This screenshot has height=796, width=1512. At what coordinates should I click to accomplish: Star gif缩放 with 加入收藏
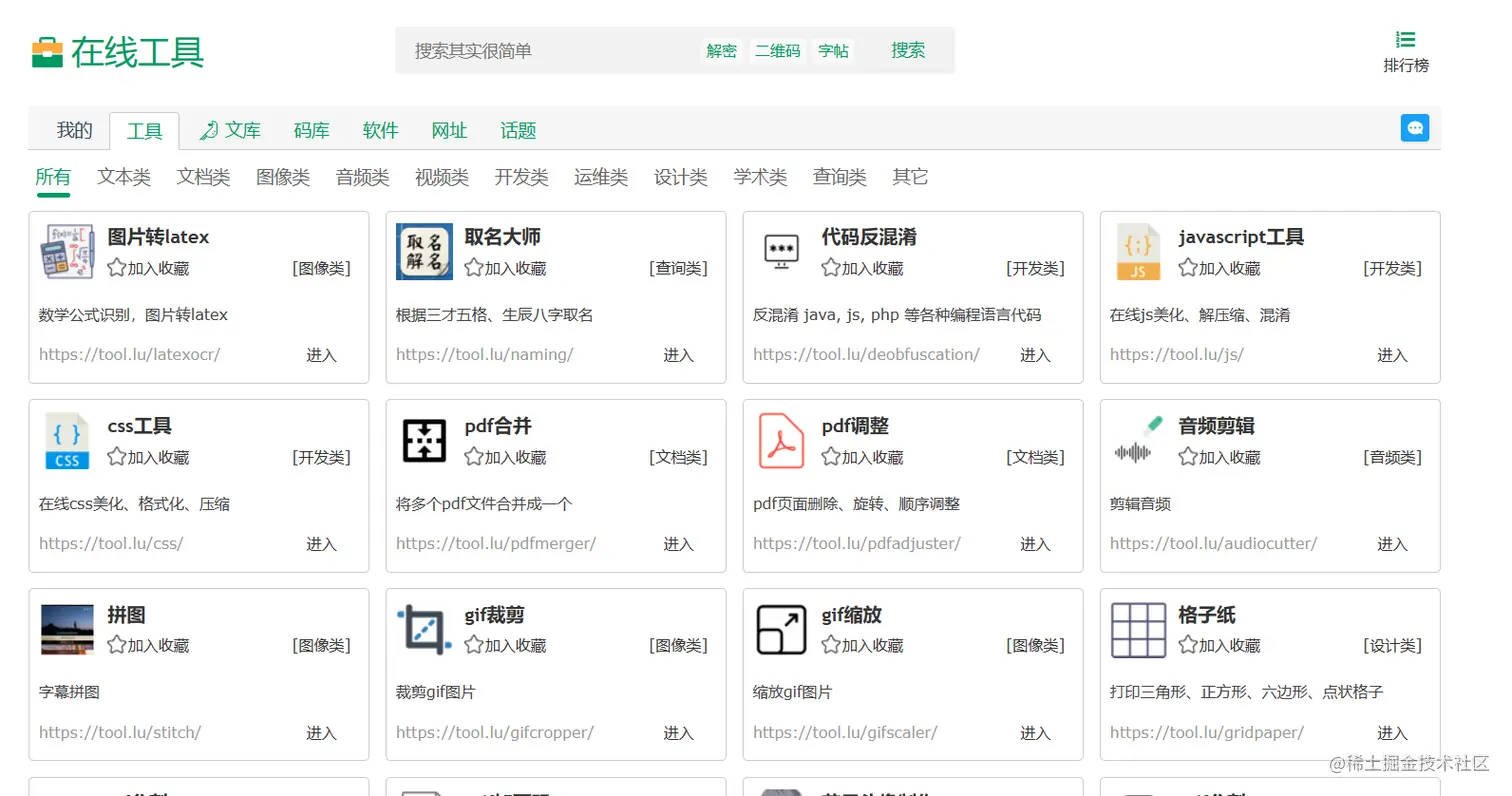point(862,645)
